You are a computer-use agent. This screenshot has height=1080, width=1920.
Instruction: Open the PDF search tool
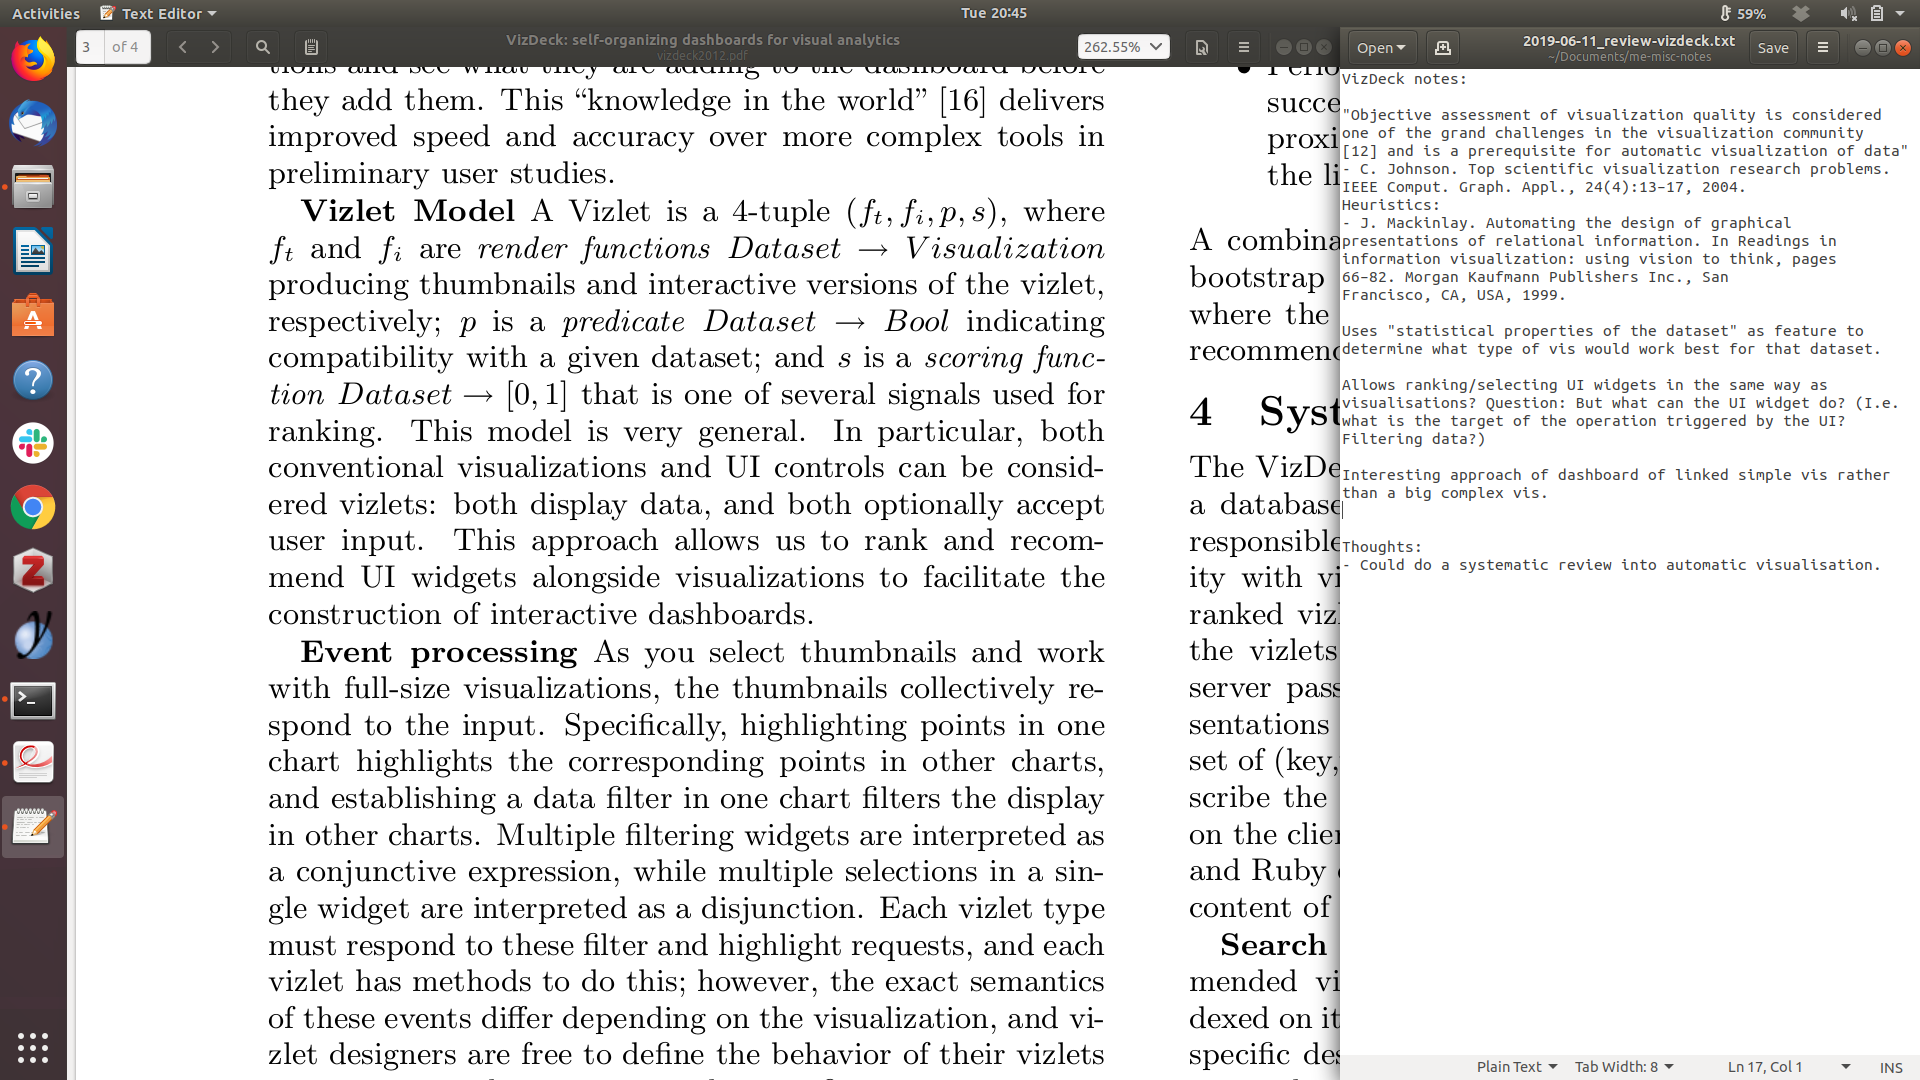point(263,47)
